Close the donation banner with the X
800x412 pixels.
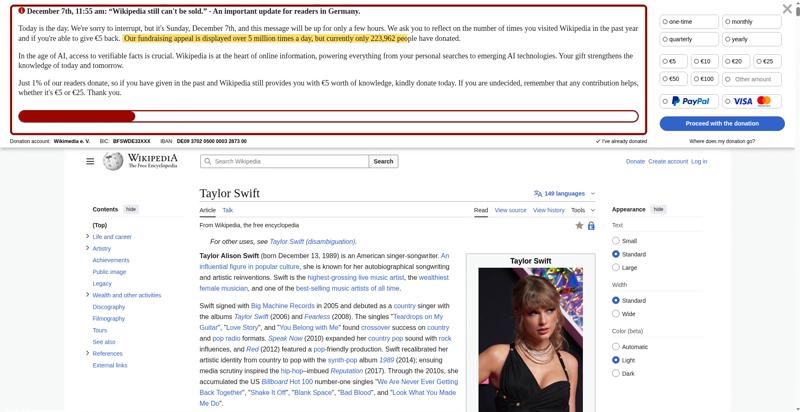pyautogui.click(x=787, y=9)
